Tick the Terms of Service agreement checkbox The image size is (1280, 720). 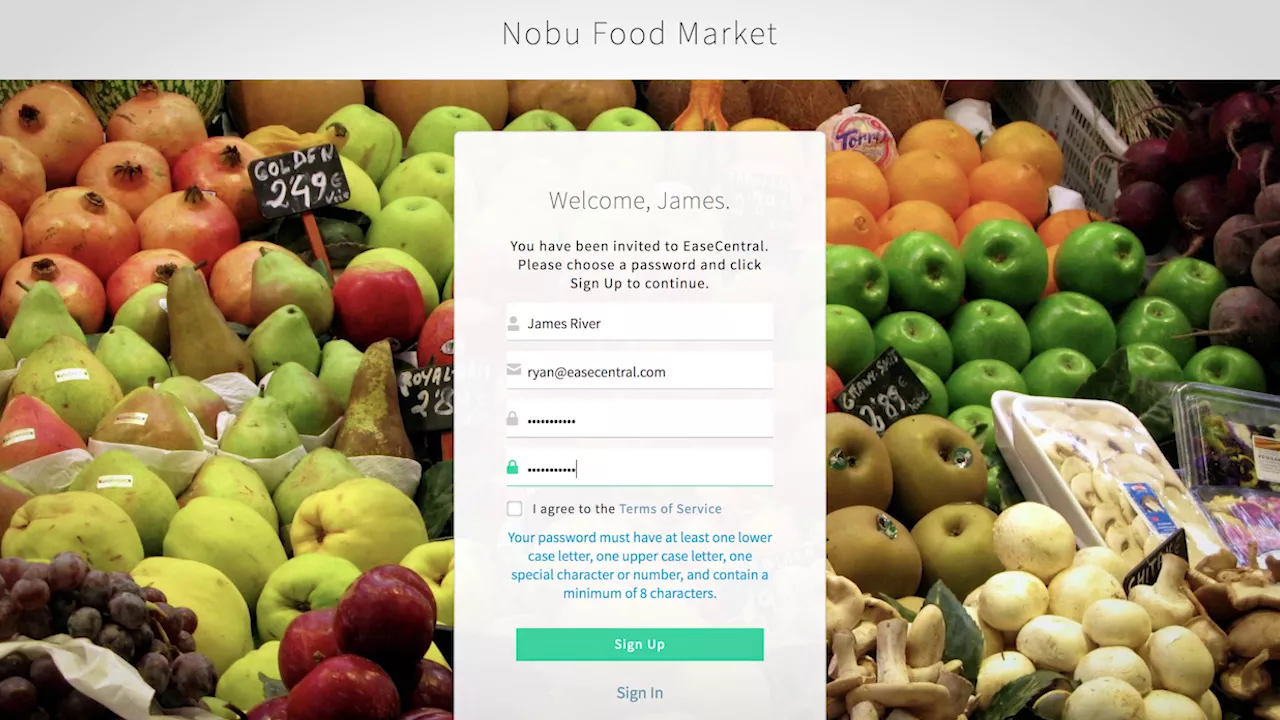(x=514, y=509)
